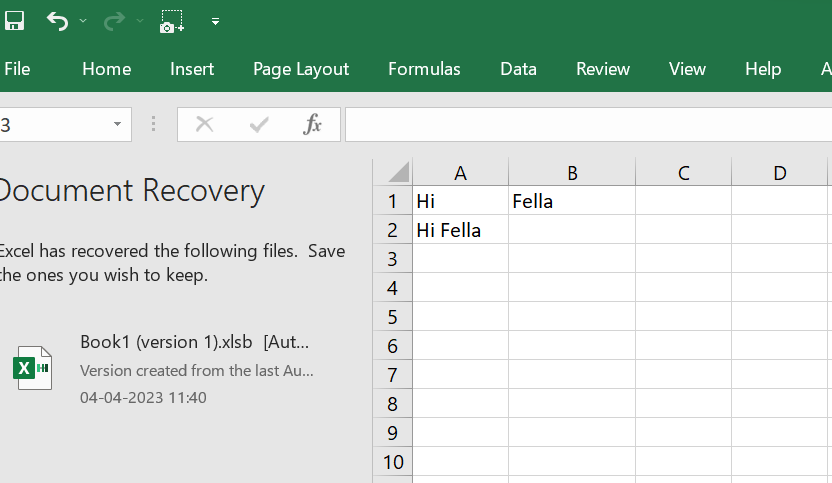Select column C header
This screenshot has width=832, height=483.
[683, 172]
